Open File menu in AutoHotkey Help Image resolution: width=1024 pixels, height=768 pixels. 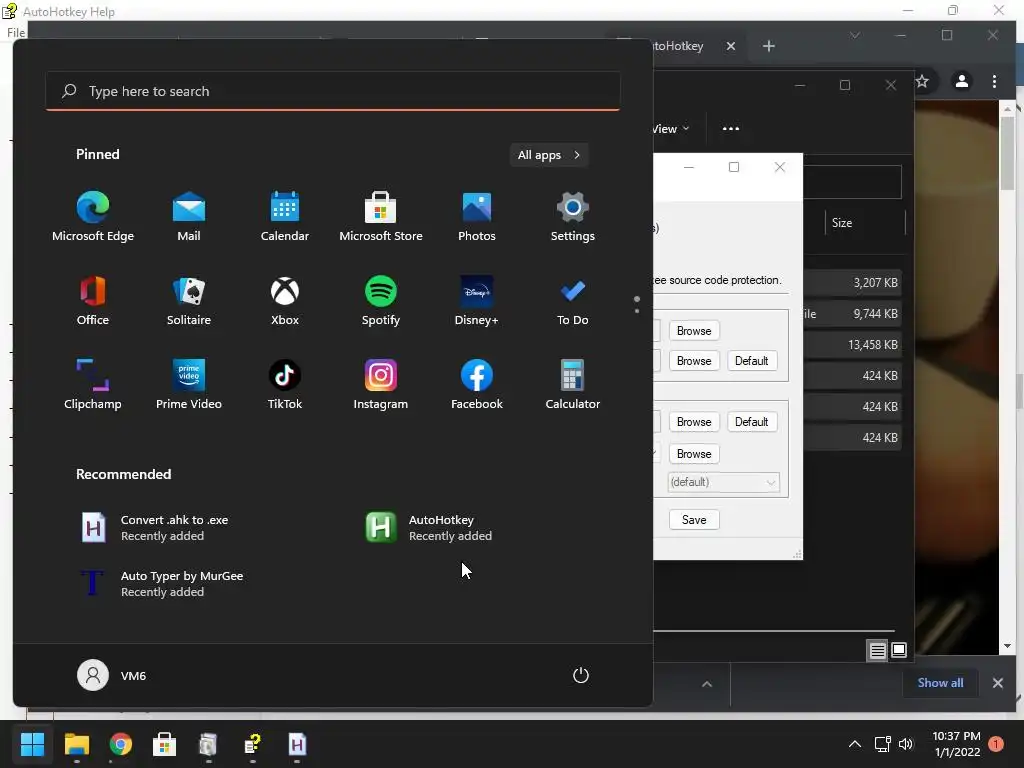[x=16, y=33]
